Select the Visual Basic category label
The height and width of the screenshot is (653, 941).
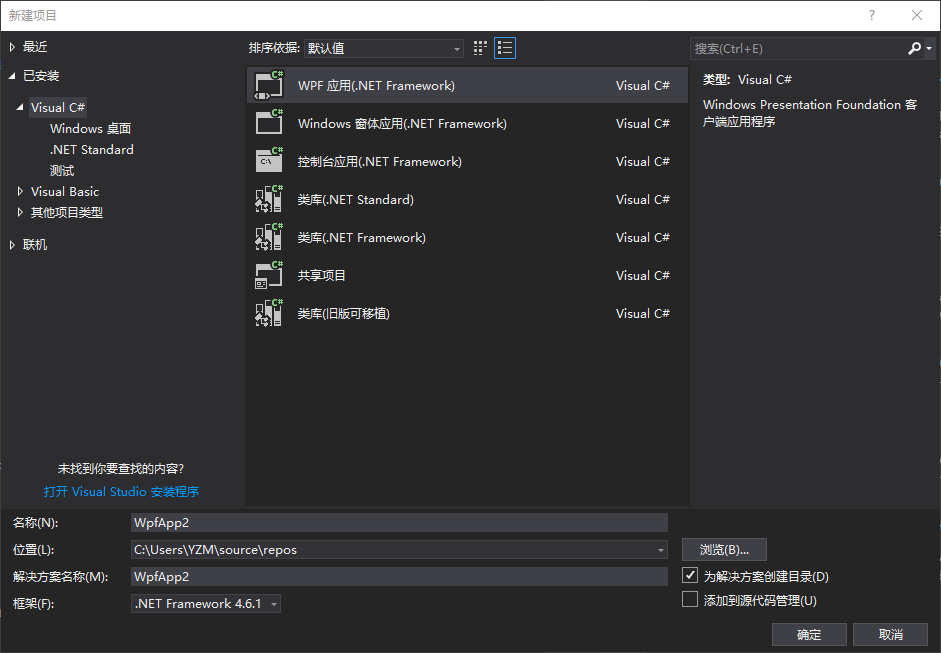pos(65,191)
